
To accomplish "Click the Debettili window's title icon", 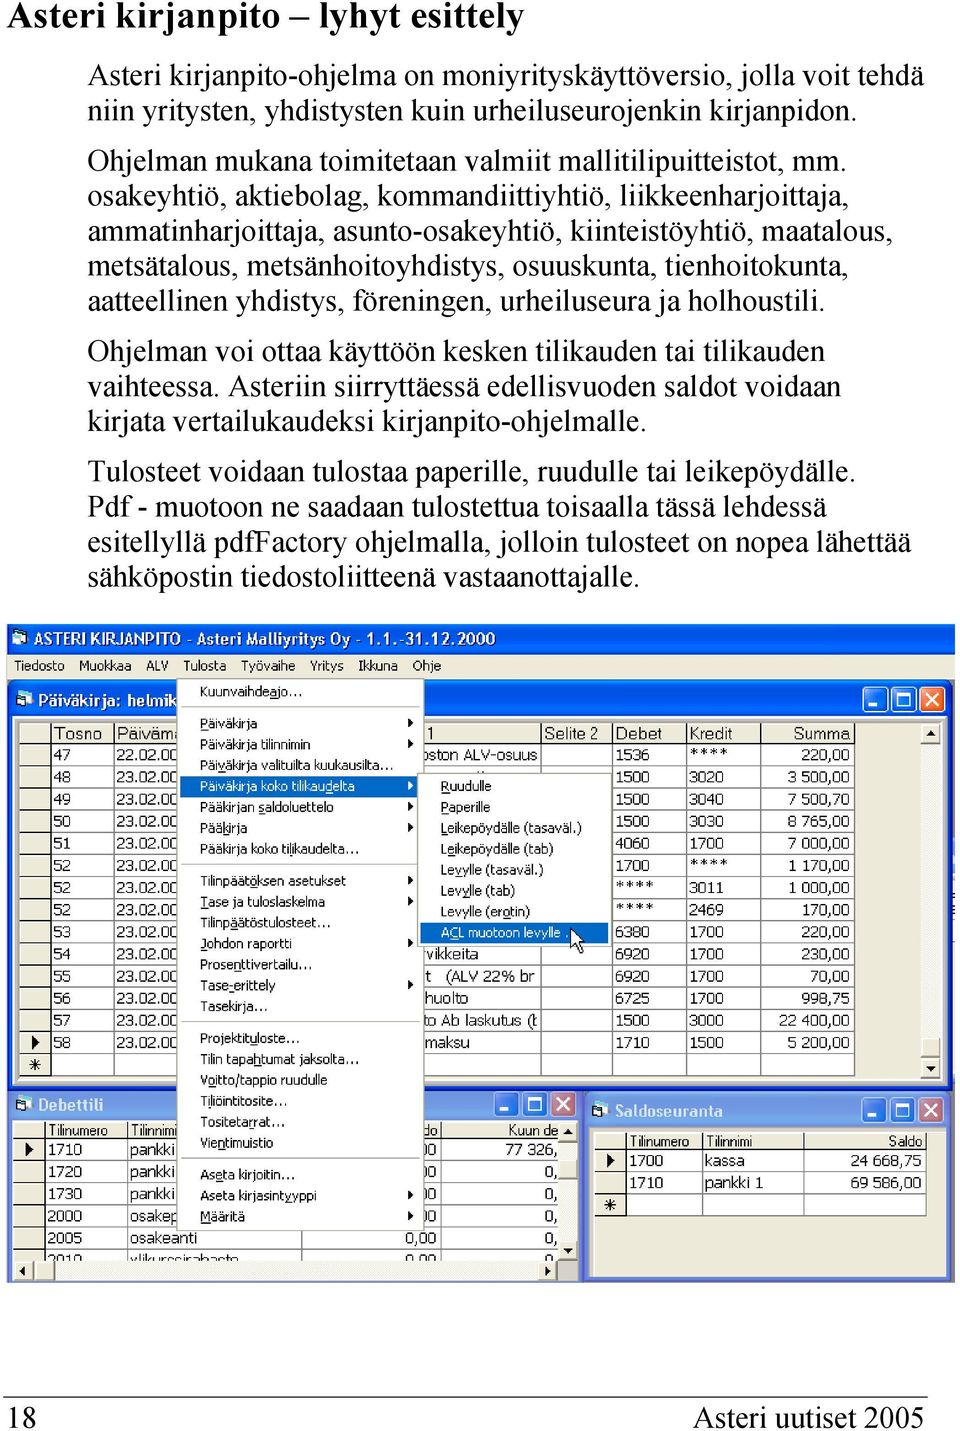I will pos(24,1104).
